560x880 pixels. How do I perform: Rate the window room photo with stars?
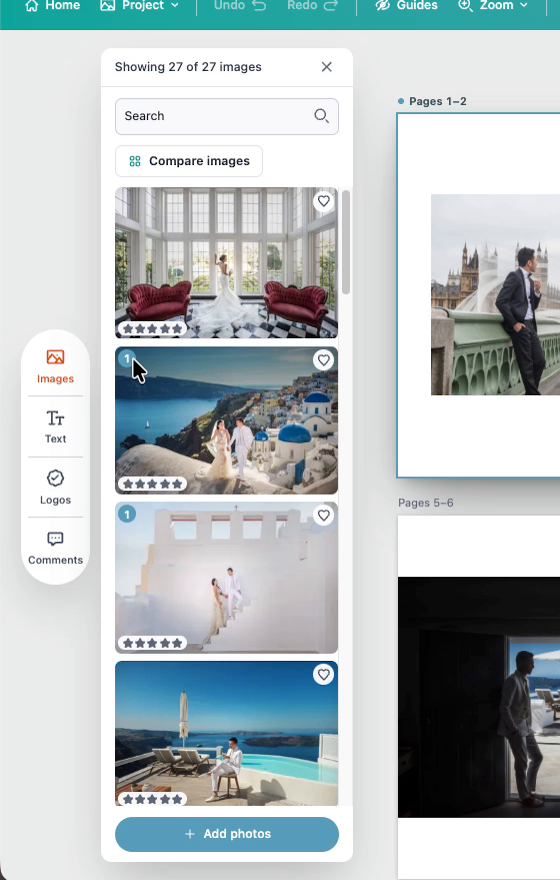pyautogui.click(x=152, y=329)
